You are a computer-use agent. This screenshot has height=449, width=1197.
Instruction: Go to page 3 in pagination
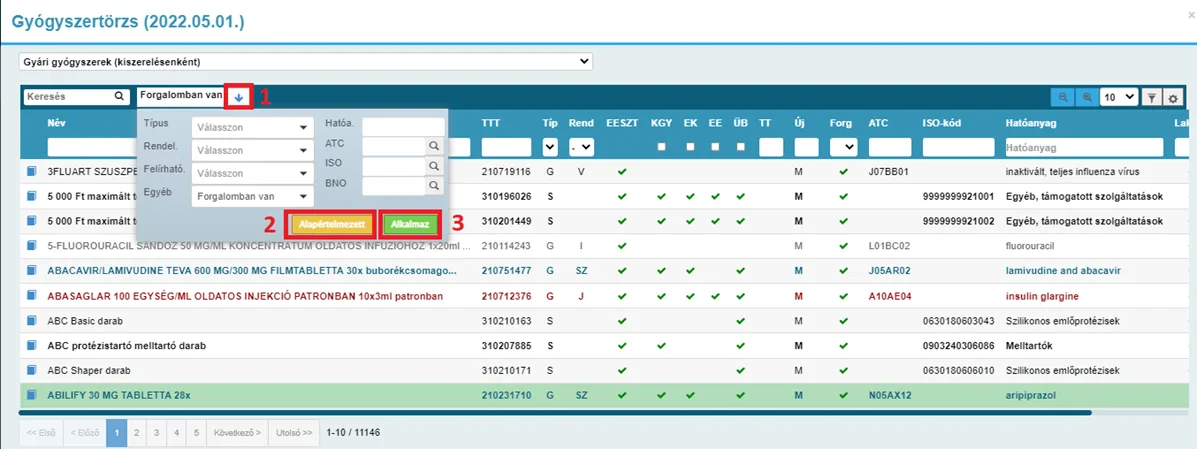156,432
